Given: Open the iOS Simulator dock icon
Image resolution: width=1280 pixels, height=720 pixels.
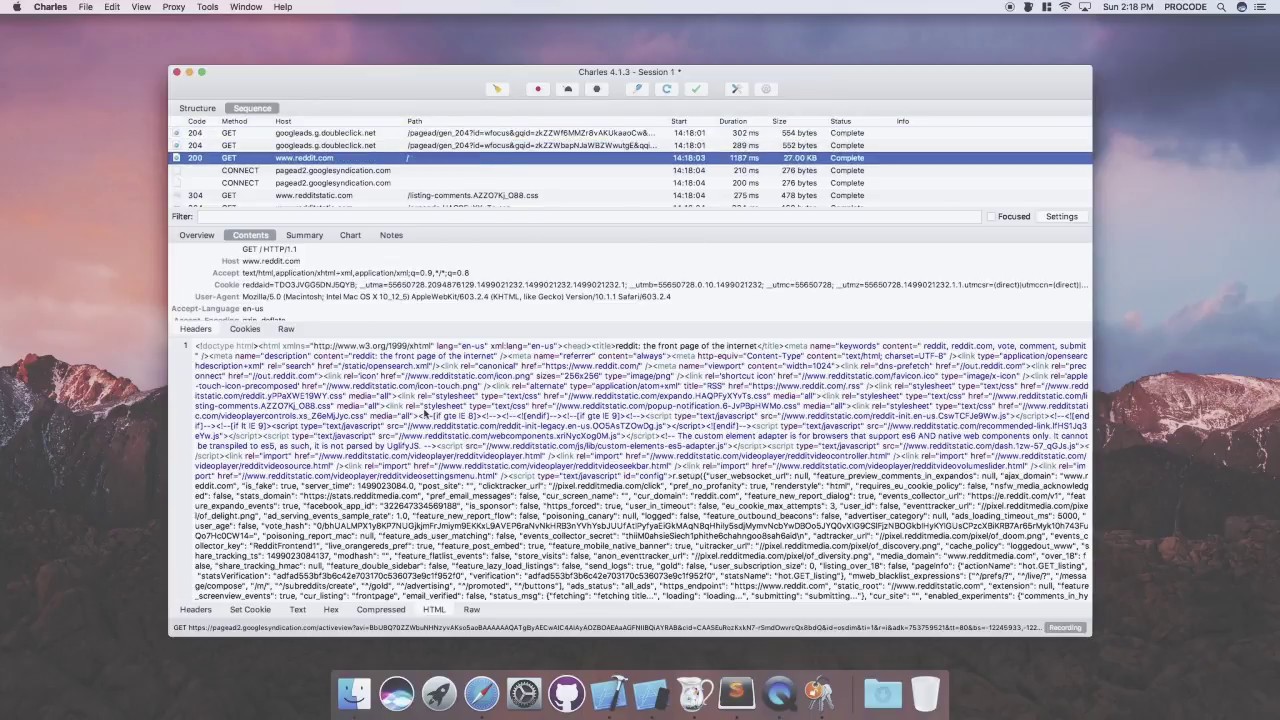Looking at the screenshot, I should click(651, 693).
